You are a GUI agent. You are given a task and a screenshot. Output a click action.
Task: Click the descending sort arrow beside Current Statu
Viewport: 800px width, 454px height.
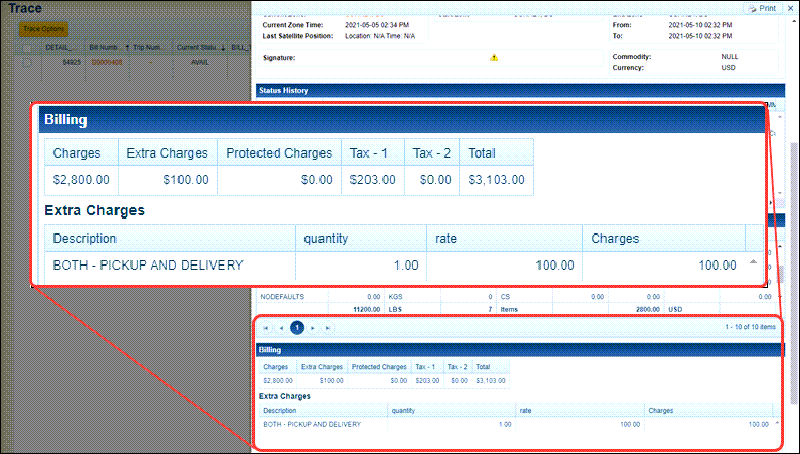pyautogui.click(x=223, y=48)
